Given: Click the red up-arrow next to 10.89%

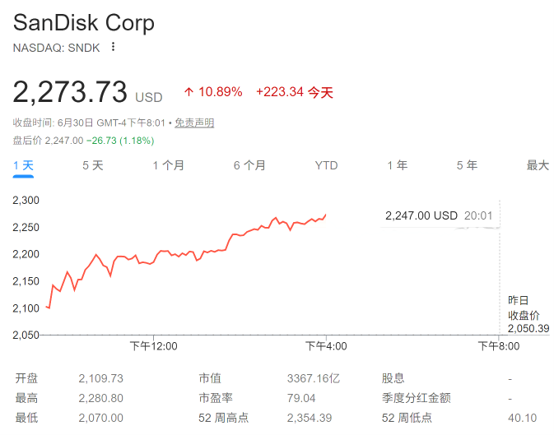Looking at the screenshot, I should 189,92.
